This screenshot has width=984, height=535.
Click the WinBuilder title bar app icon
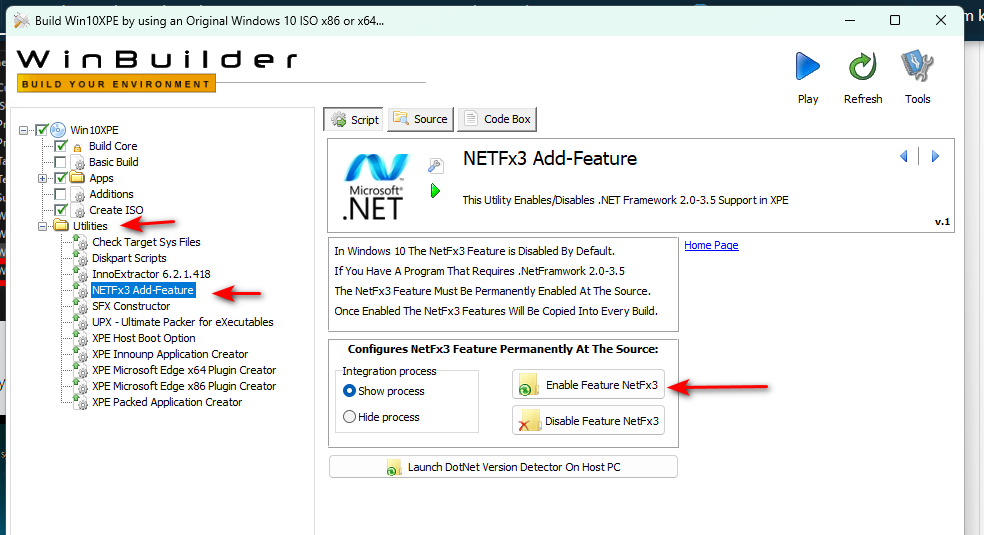click(x=22, y=21)
